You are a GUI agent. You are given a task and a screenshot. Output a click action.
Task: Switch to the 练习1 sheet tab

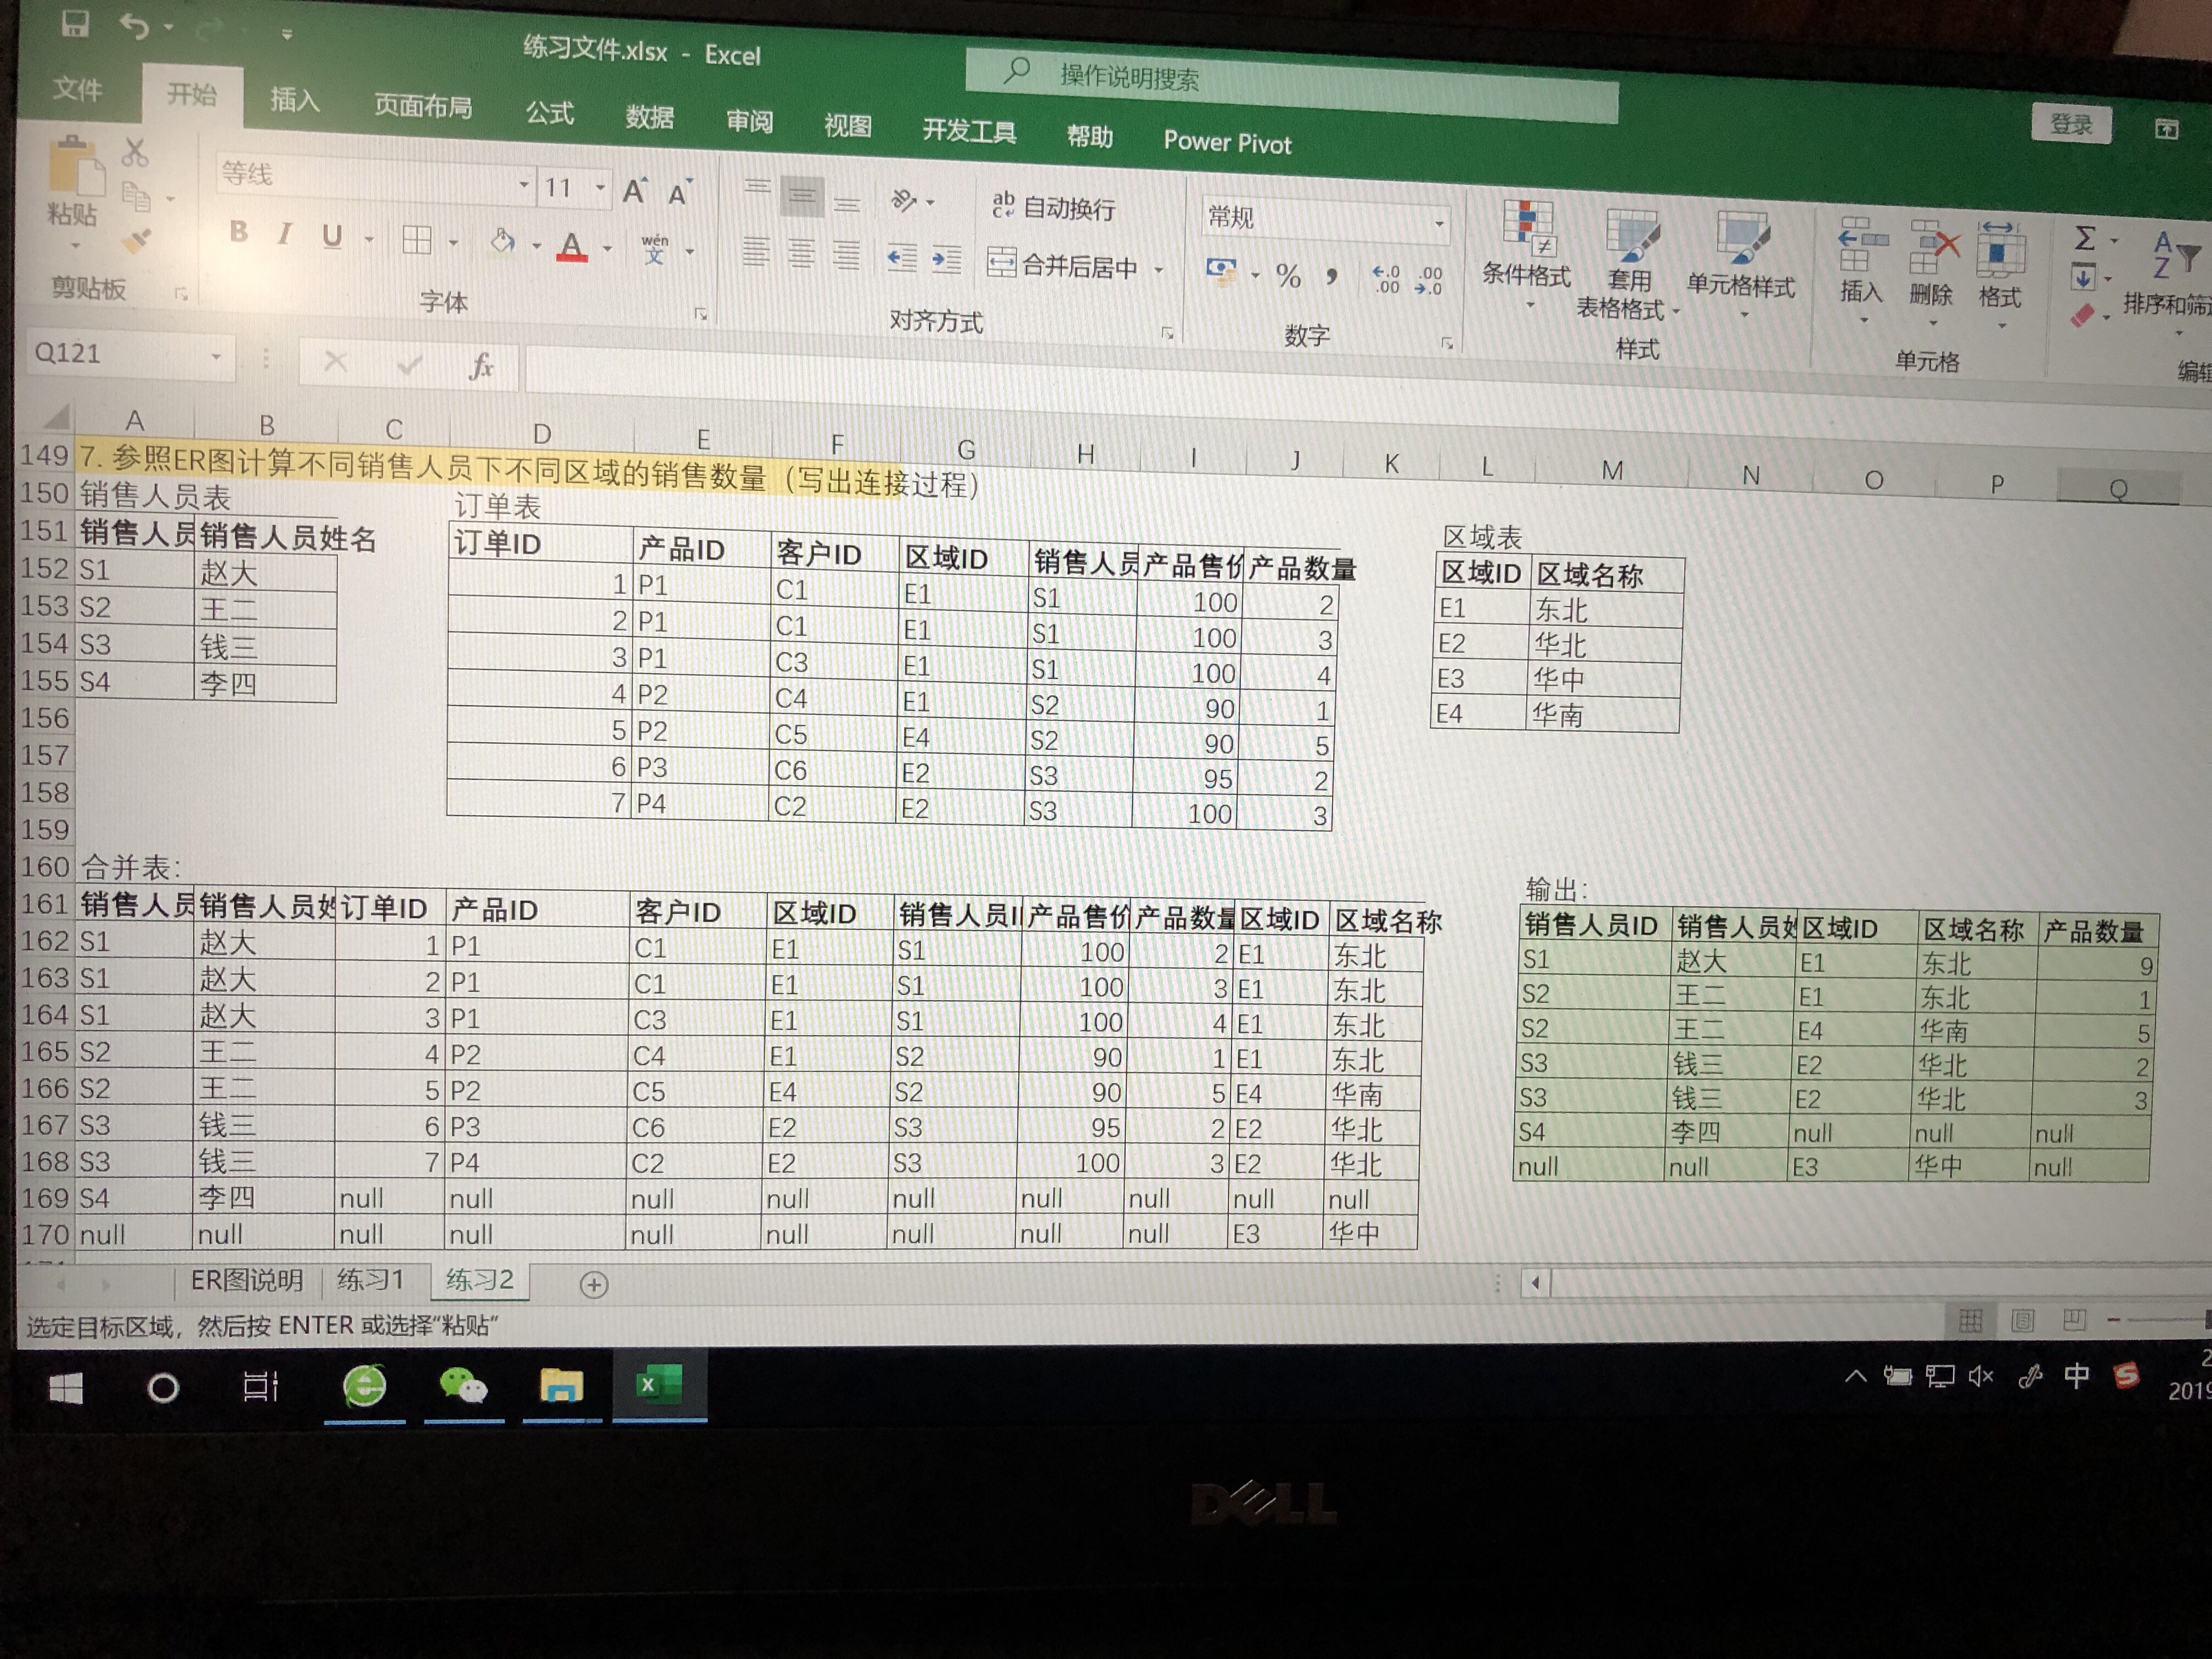click(370, 1279)
